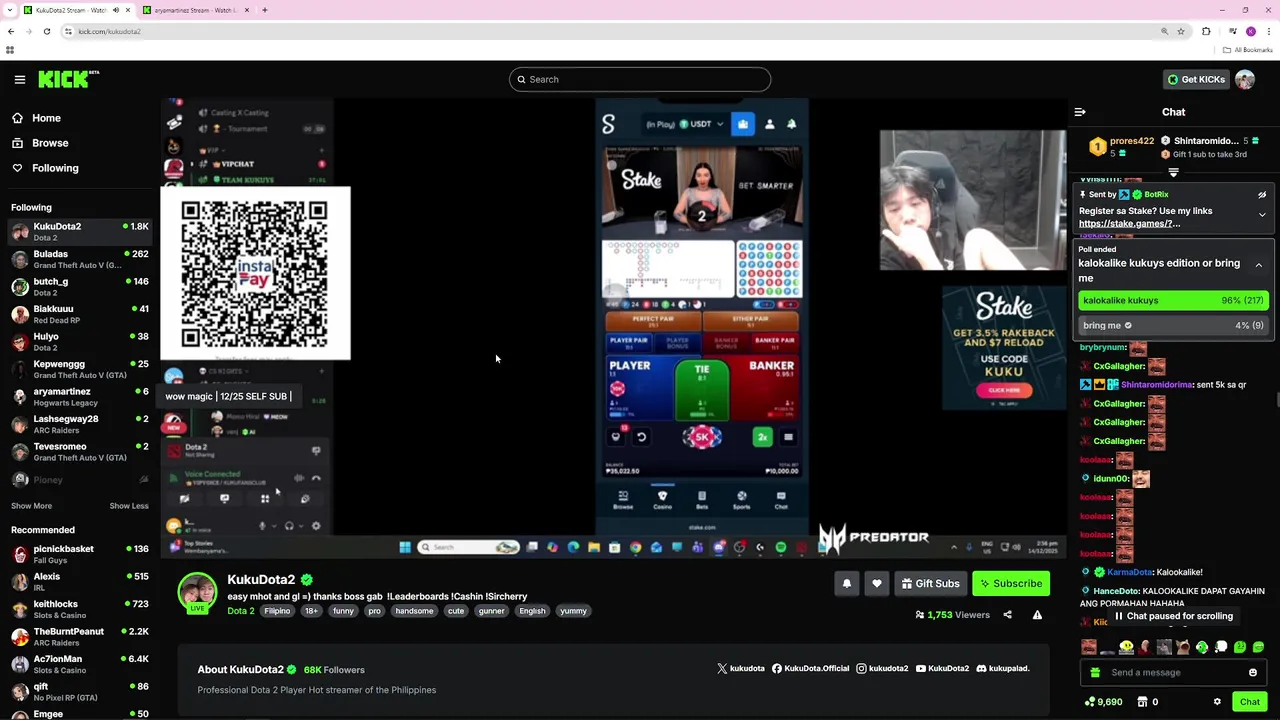Resume chat paused for scrolling
The width and height of the screenshot is (1280, 720).
point(1174,616)
